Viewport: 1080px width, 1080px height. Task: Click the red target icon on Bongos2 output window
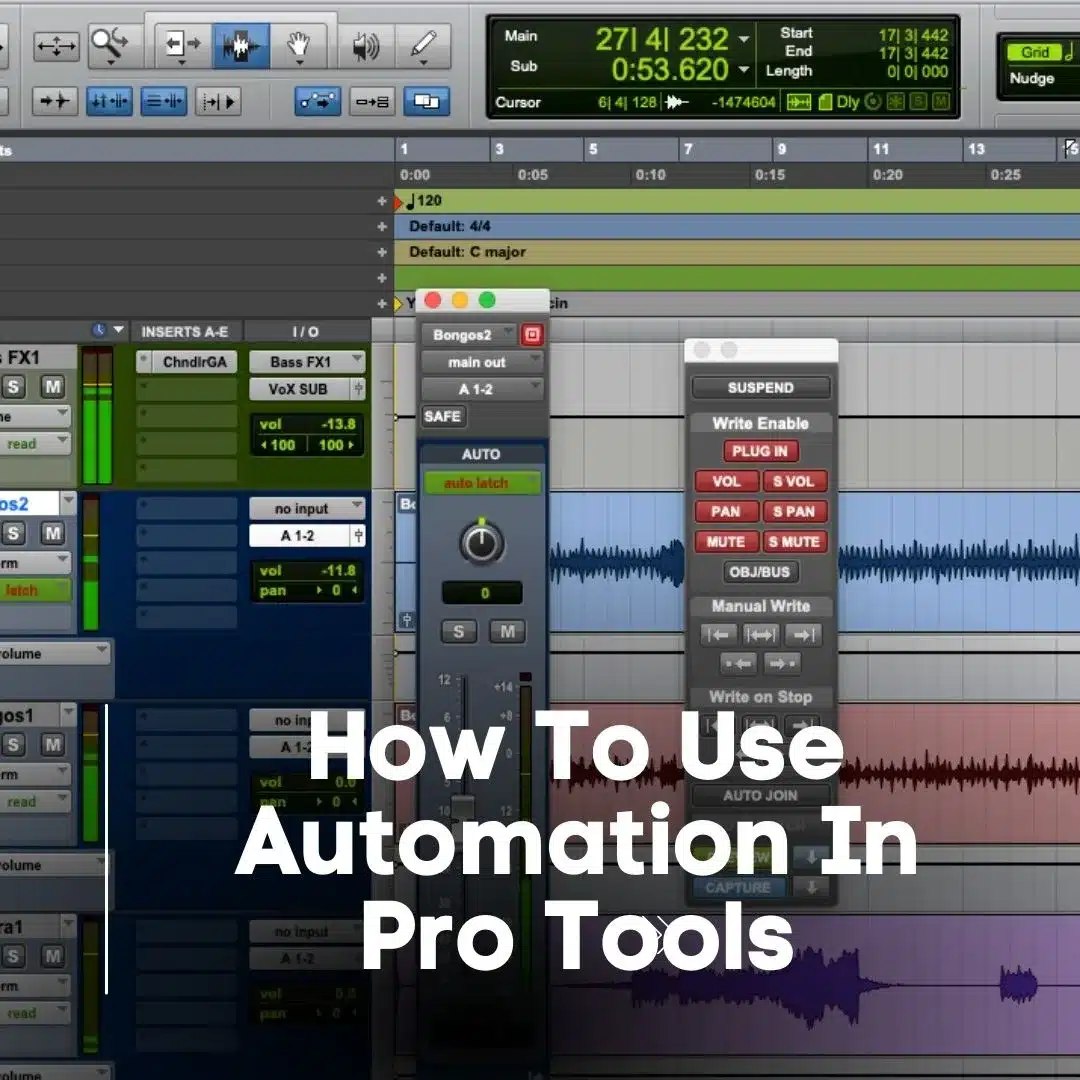[x=530, y=333]
